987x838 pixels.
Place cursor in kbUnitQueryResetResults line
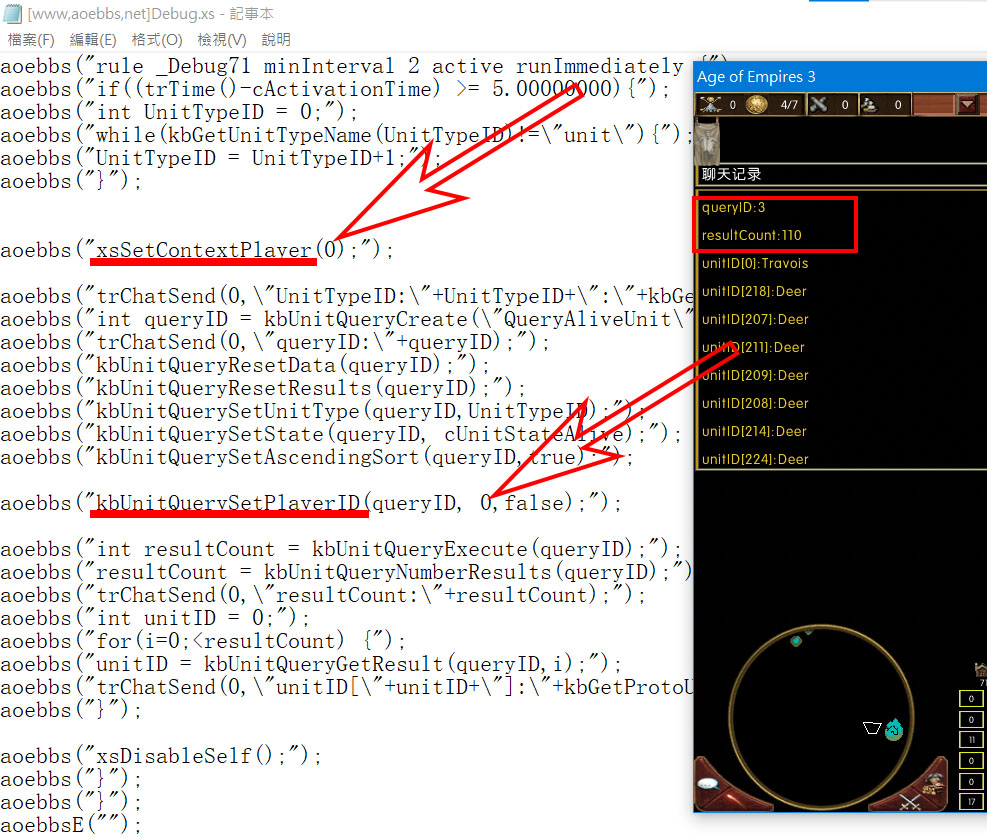pos(262,388)
